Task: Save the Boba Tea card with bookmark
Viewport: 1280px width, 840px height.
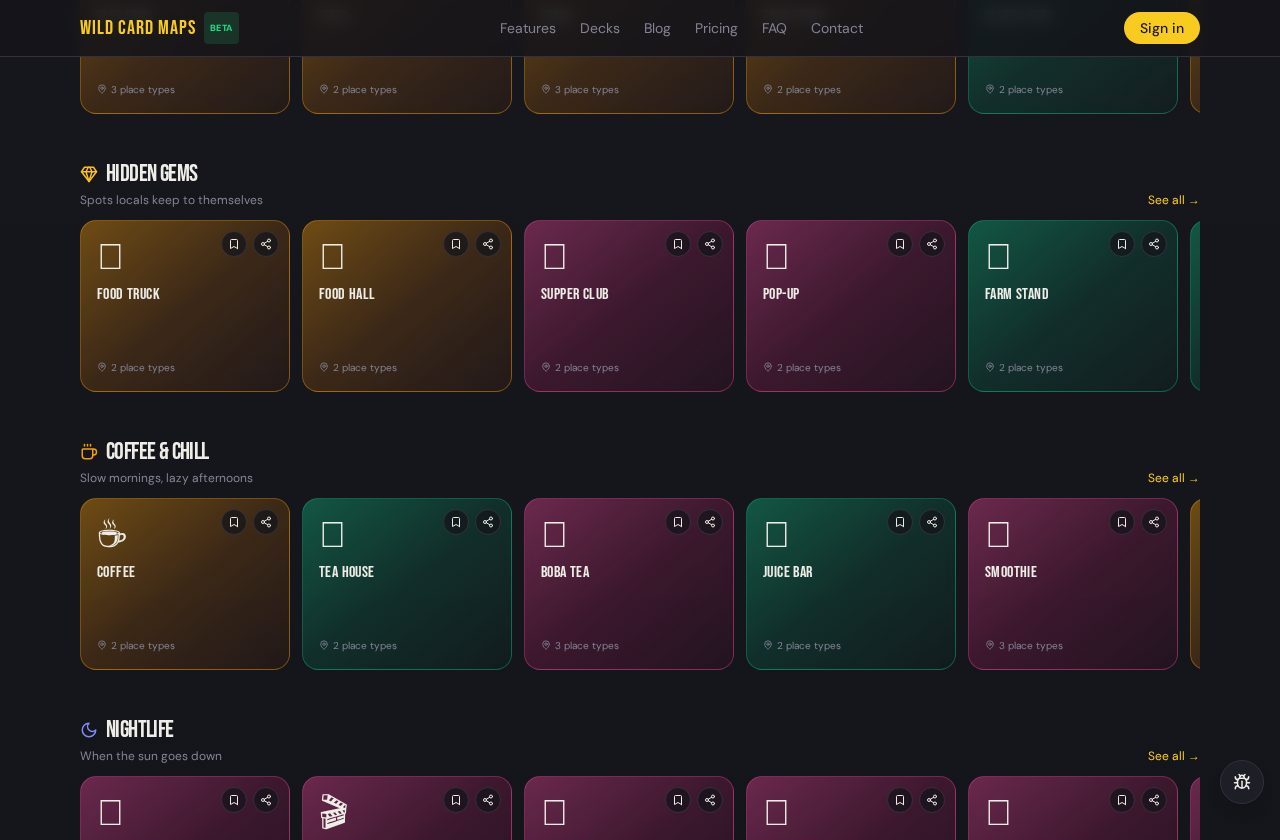Action: coord(678,522)
